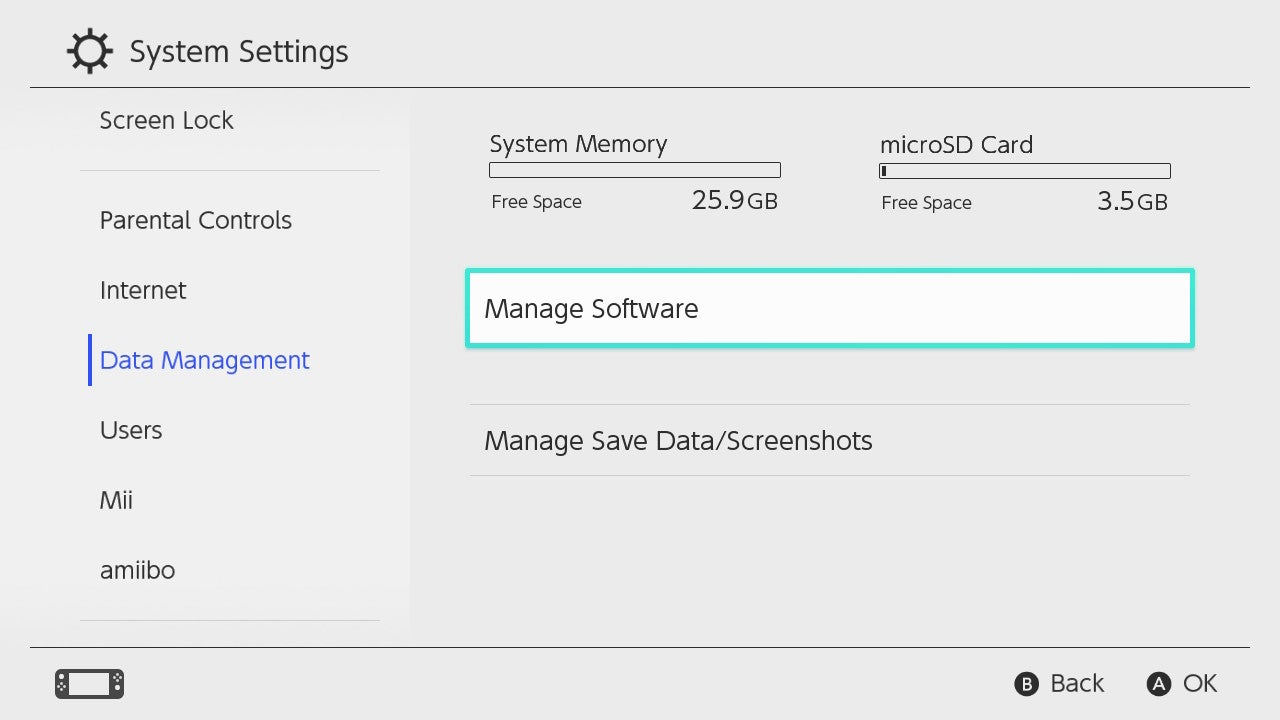The image size is (1280, 720).
Task: Choose Mii from the settings list
Action: pyautogui.click(x=116, y=501)
